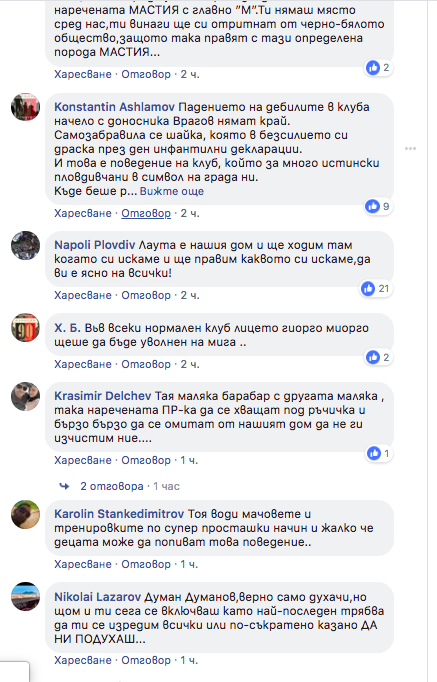Click 2 ч. timestamp under Х. Б. comment
Image resolution: width=437 pixels, height=682 pixels.
click(x=190, y=364)
